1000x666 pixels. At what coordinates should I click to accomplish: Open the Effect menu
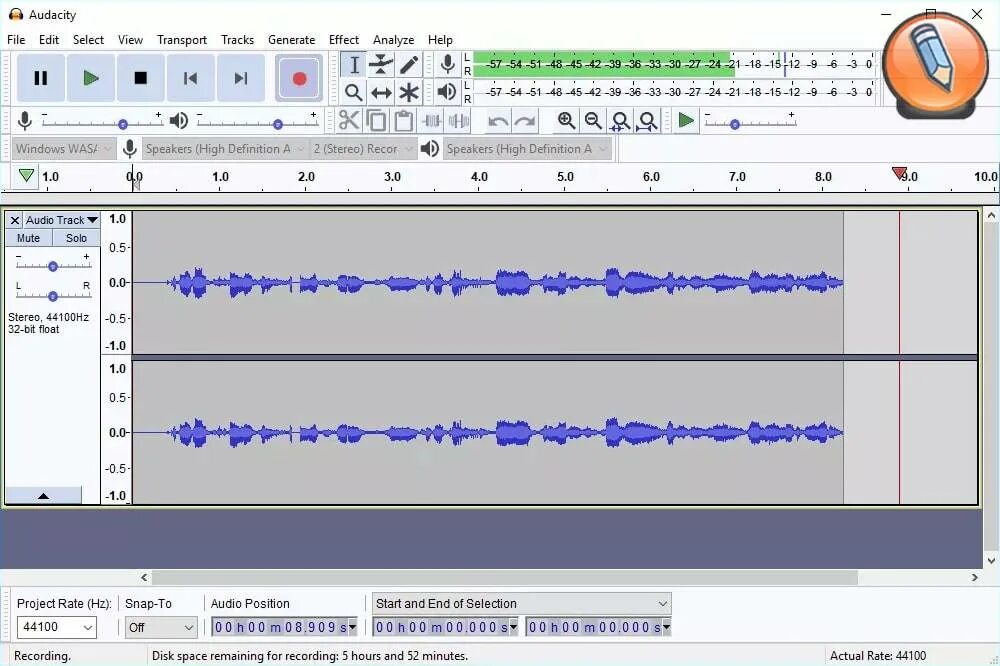coord(344,39)
